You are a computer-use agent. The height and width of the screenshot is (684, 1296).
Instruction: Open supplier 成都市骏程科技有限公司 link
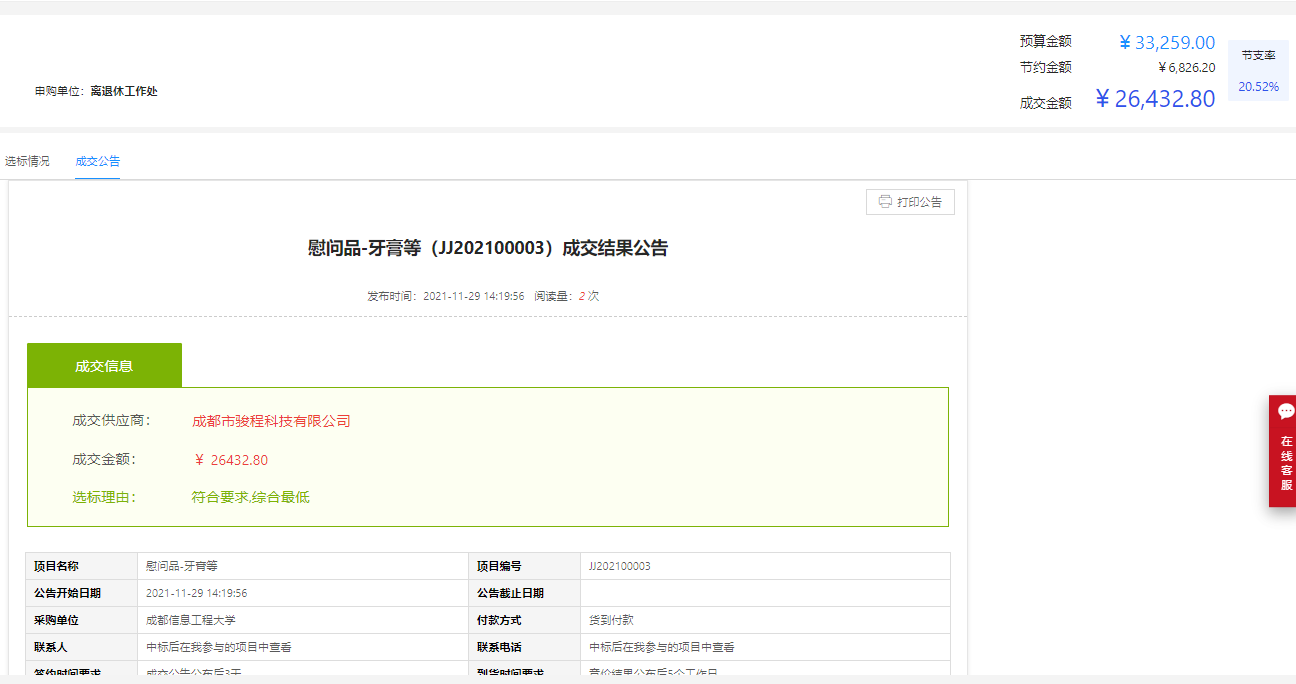coord(271,421)
